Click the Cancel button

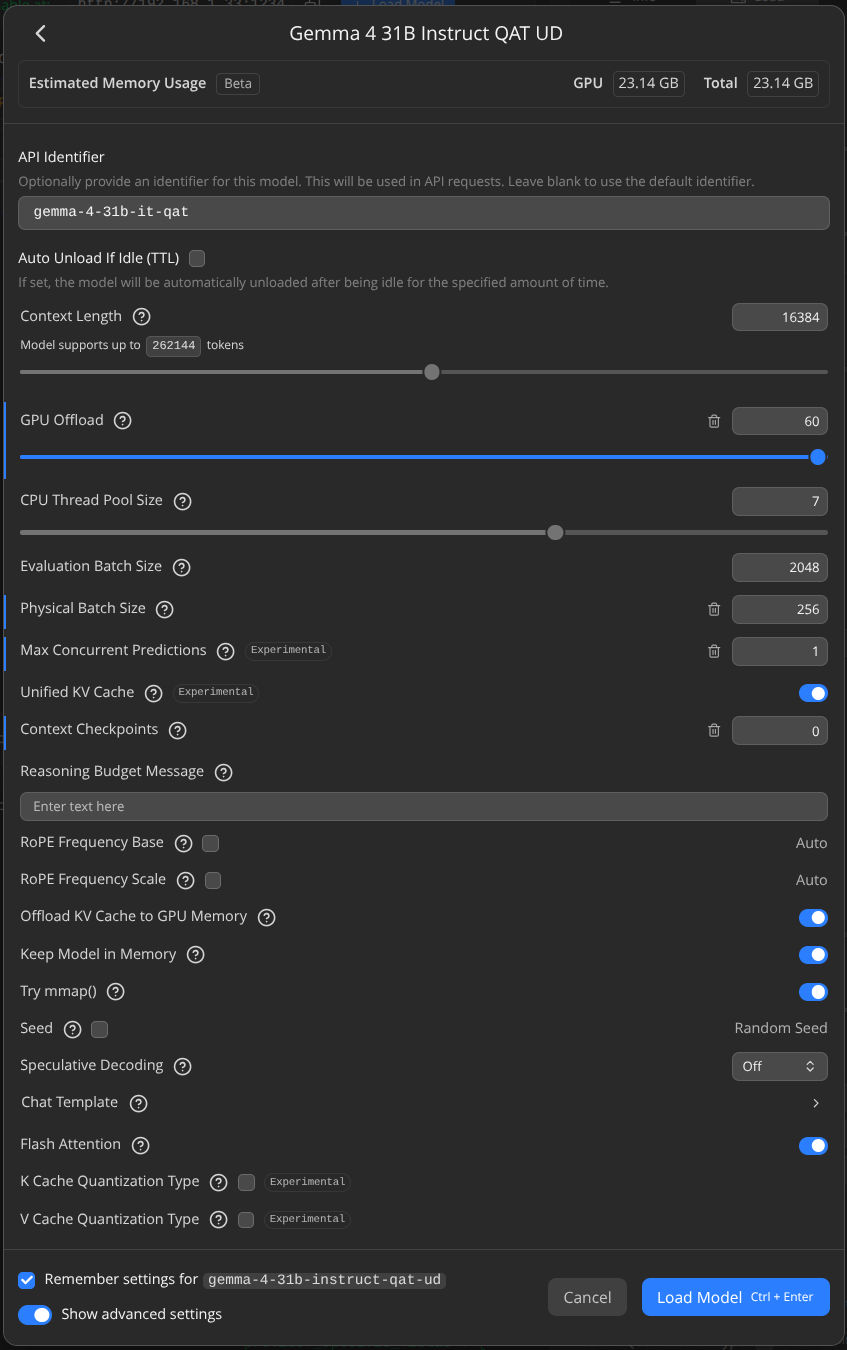587,1297
